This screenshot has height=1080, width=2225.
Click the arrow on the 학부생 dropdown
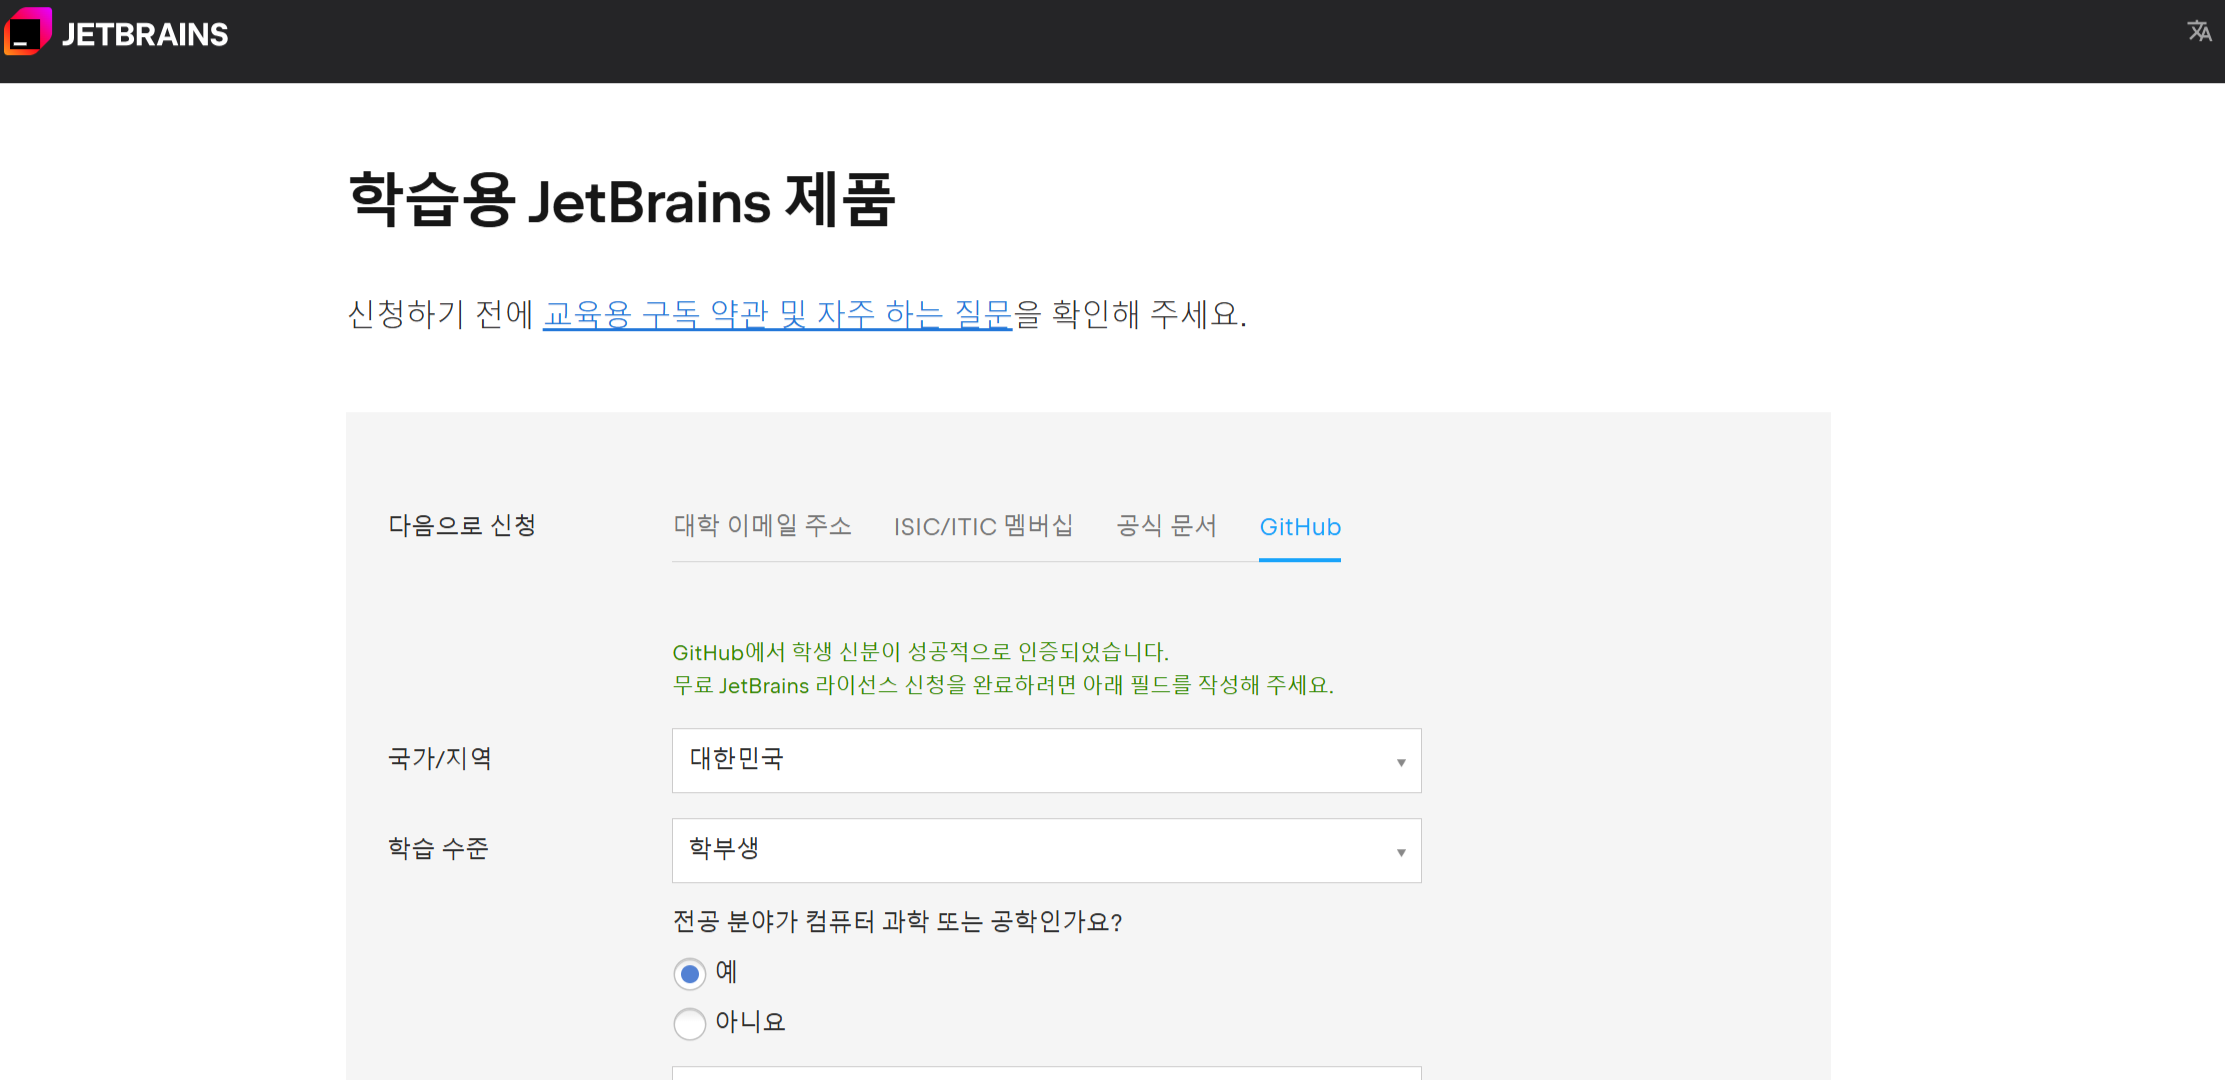tap(1401, 852)
